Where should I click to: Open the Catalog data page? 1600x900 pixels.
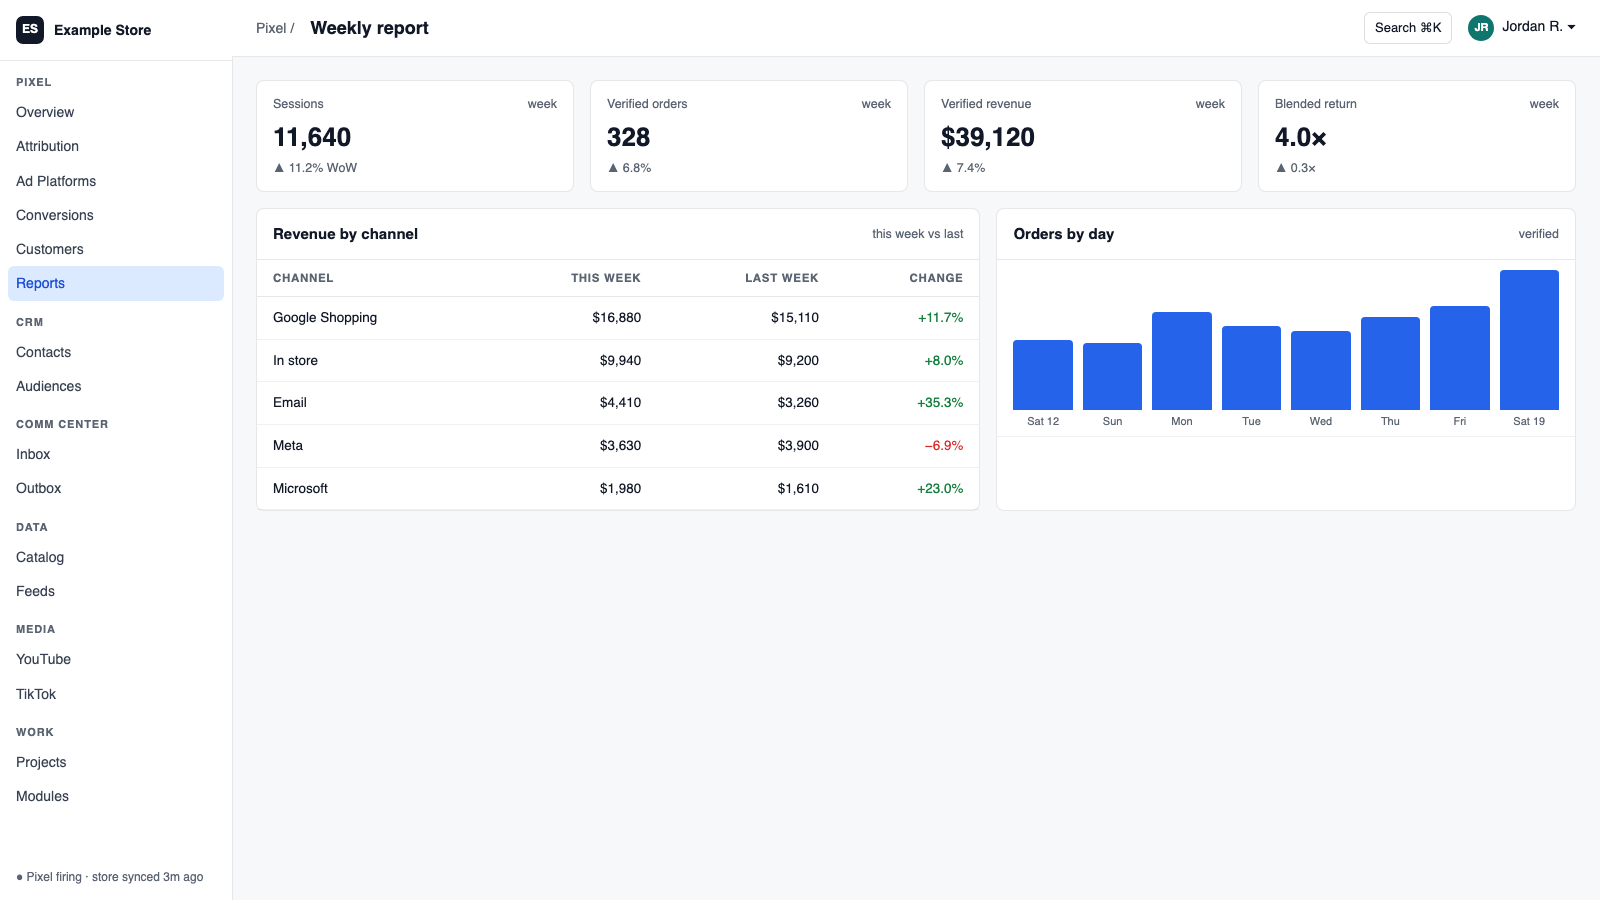click(116, 557)
